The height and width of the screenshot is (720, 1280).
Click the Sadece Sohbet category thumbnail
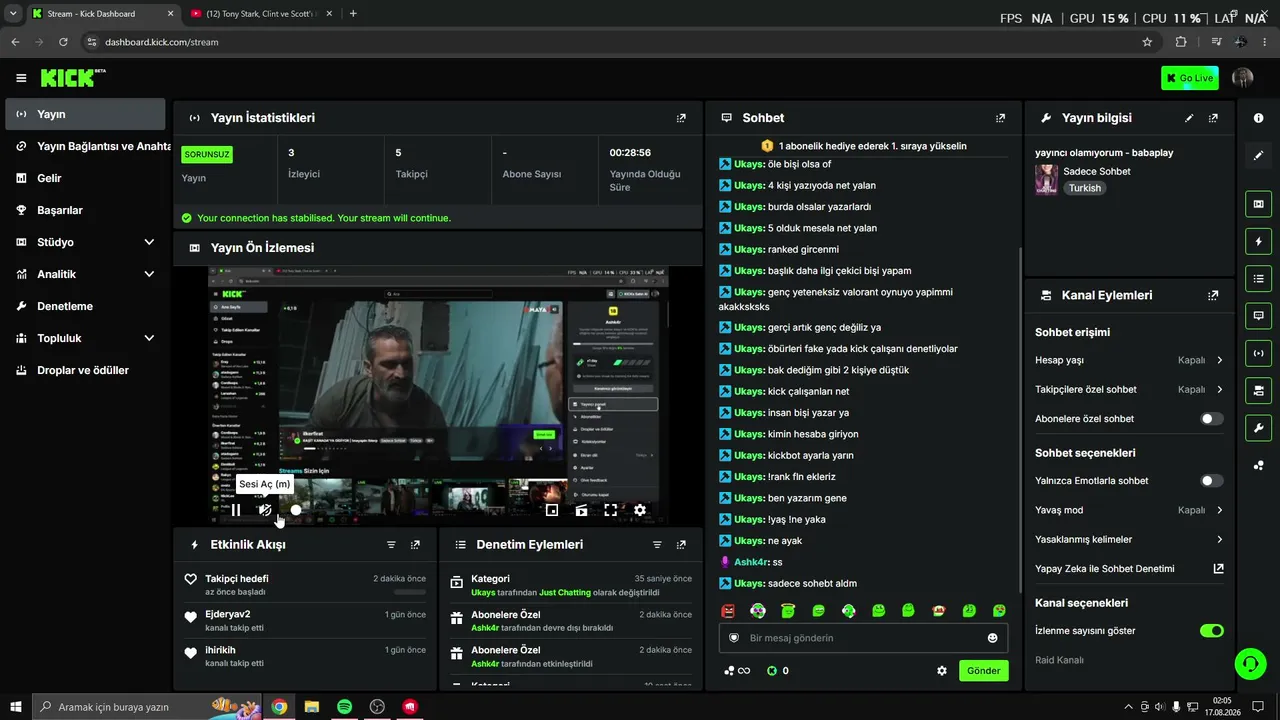coord(1046,179)
